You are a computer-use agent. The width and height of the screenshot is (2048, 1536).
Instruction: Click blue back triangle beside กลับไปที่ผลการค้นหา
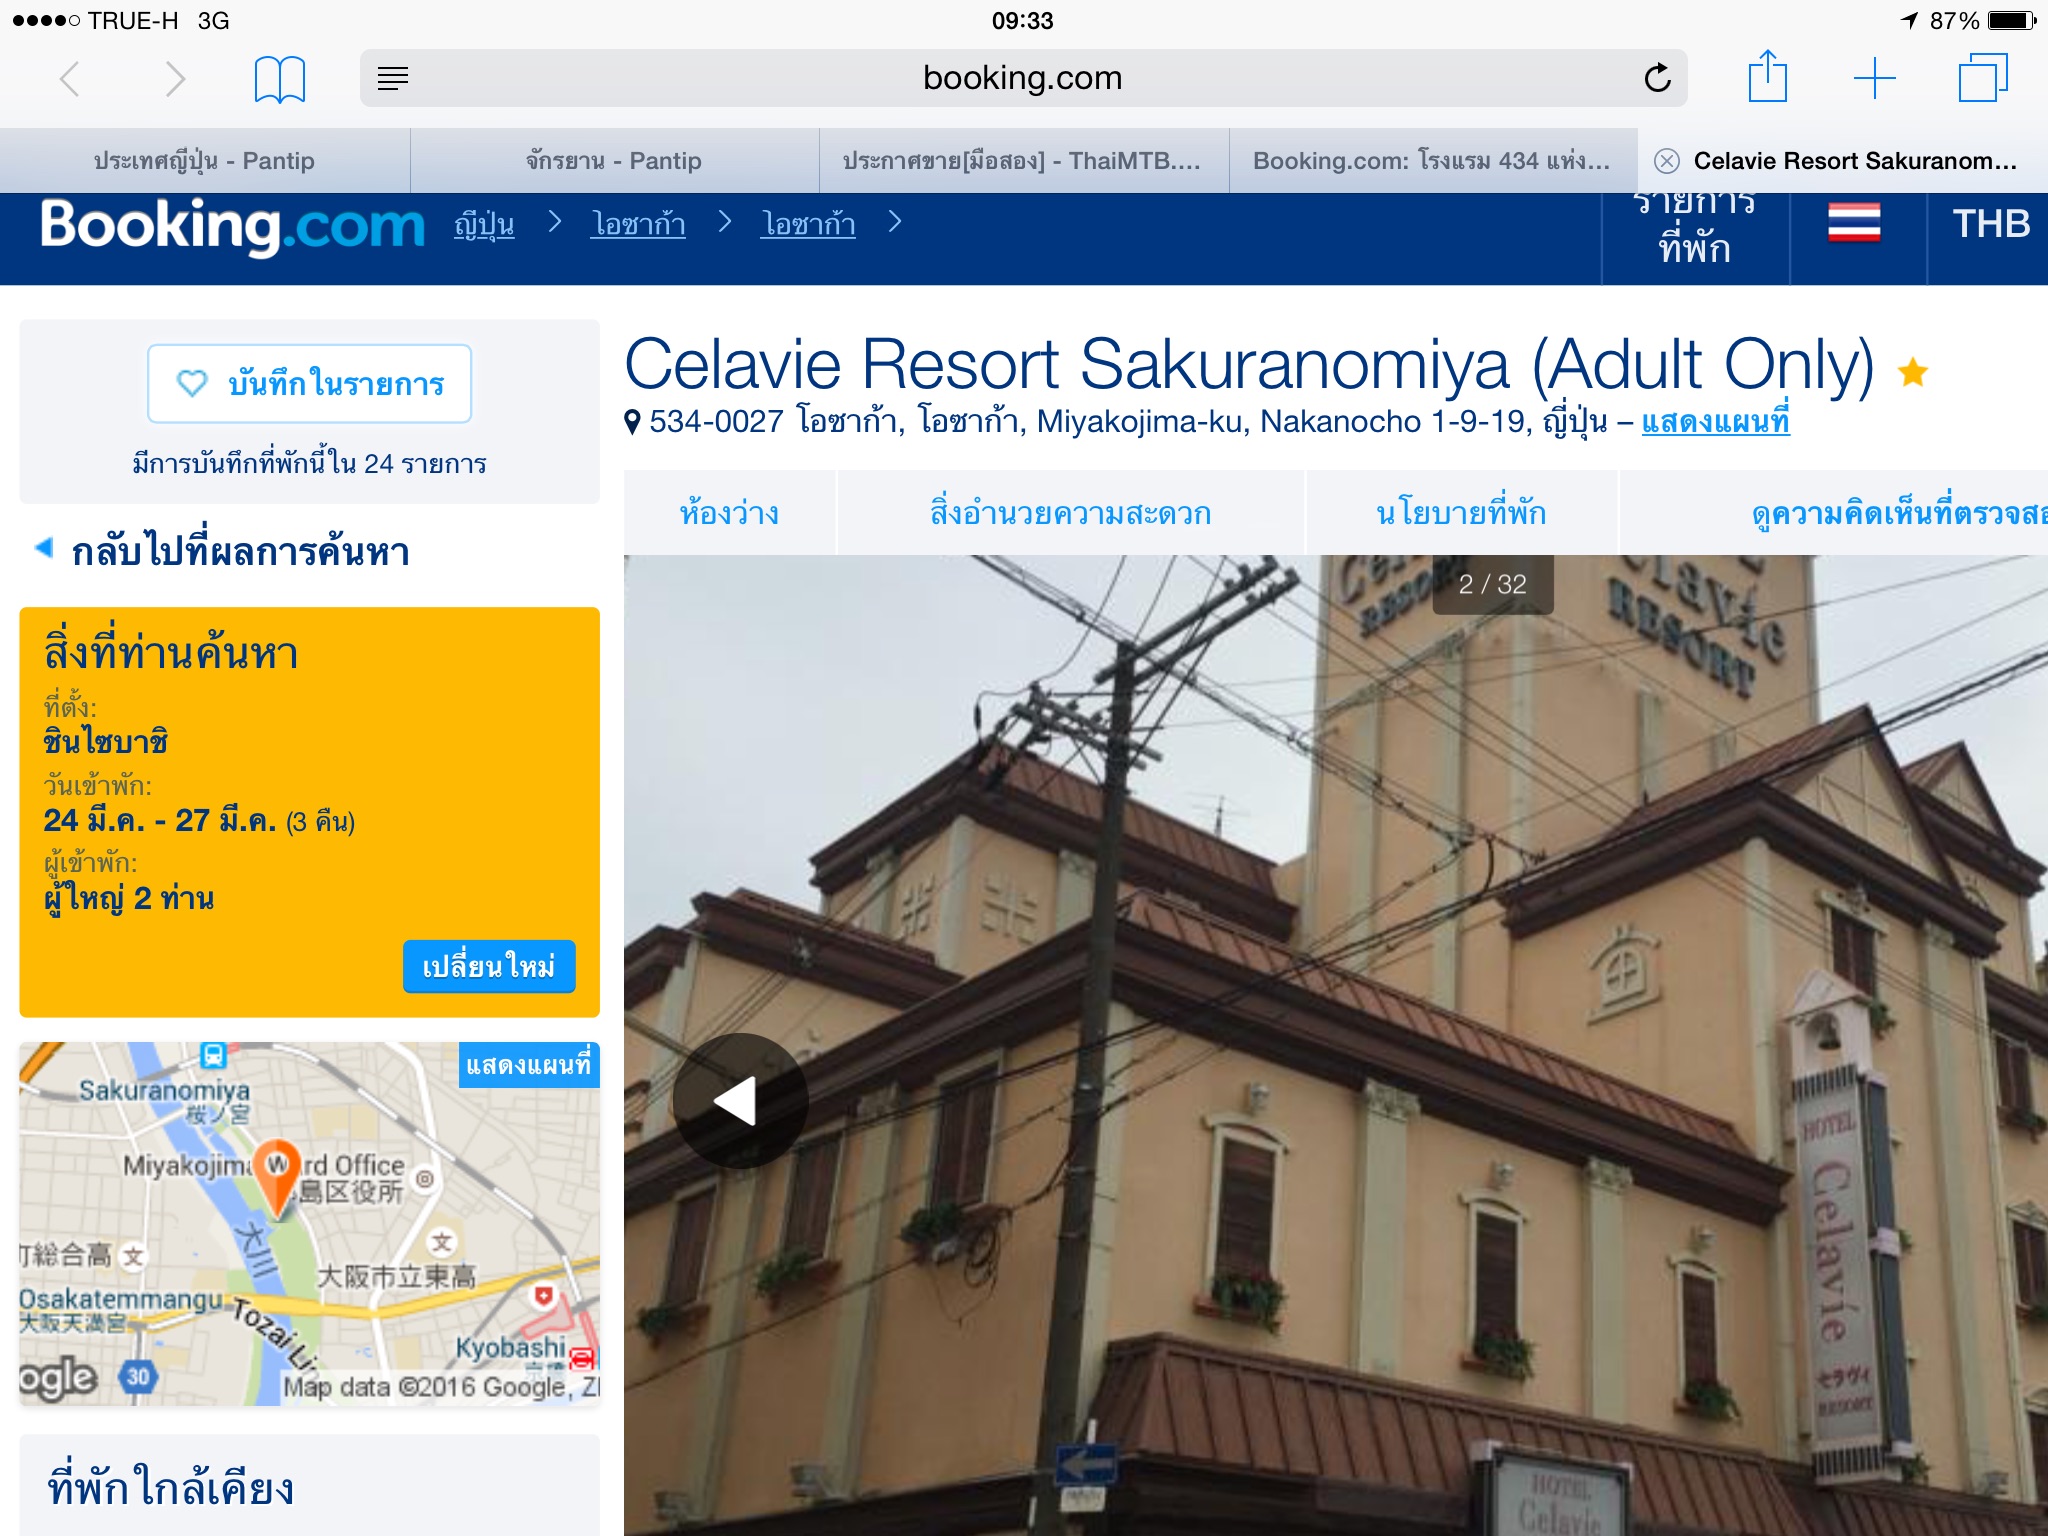pyautogui.click(x=44, y=547)
